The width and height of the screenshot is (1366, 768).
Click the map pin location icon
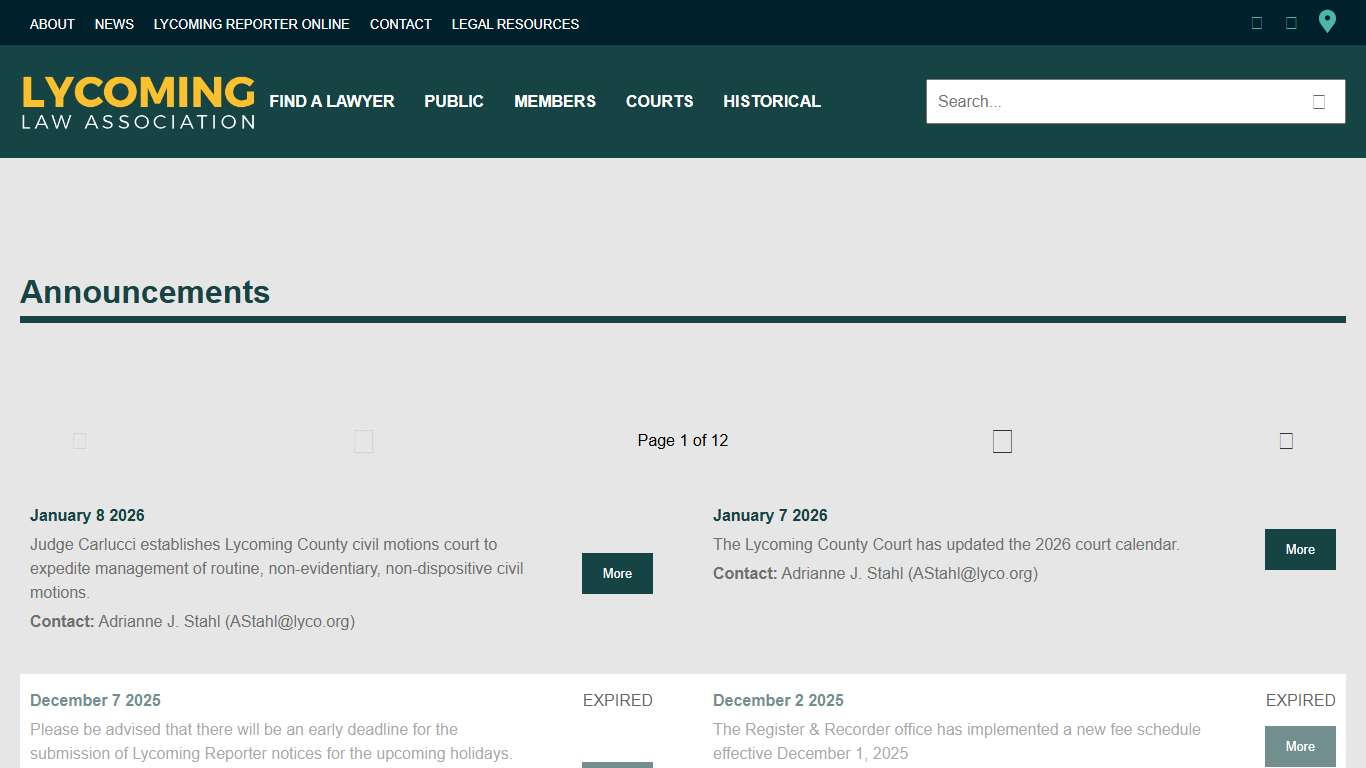click(1327, 22)
